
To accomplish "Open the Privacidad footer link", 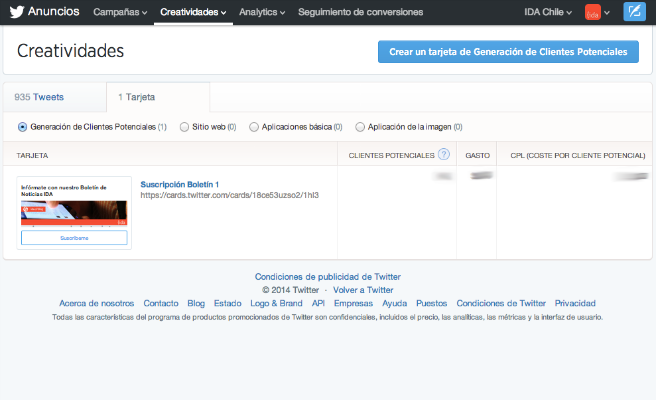I will pos(575,303).
